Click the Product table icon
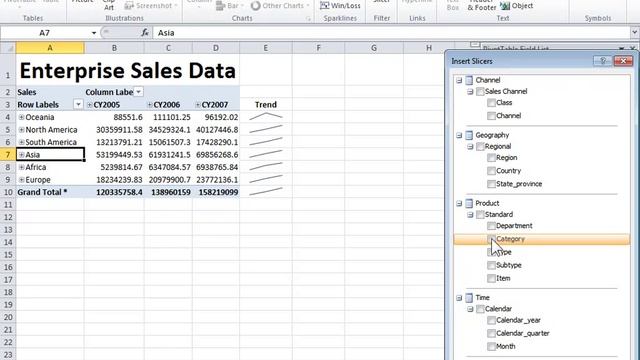 (x=469, y=203)
